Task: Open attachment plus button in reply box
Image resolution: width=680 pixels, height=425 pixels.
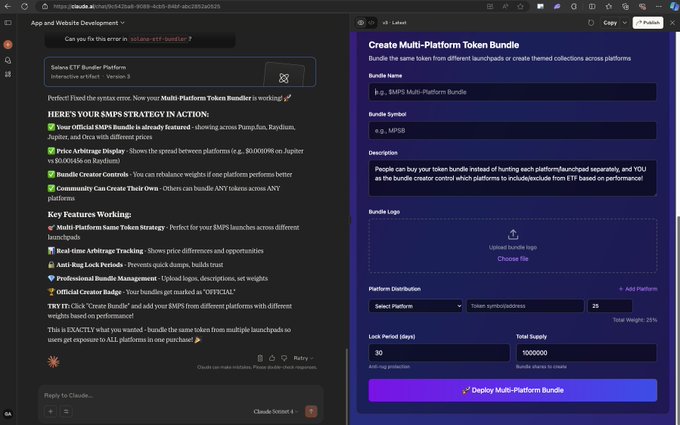Action: pos(51,412)
